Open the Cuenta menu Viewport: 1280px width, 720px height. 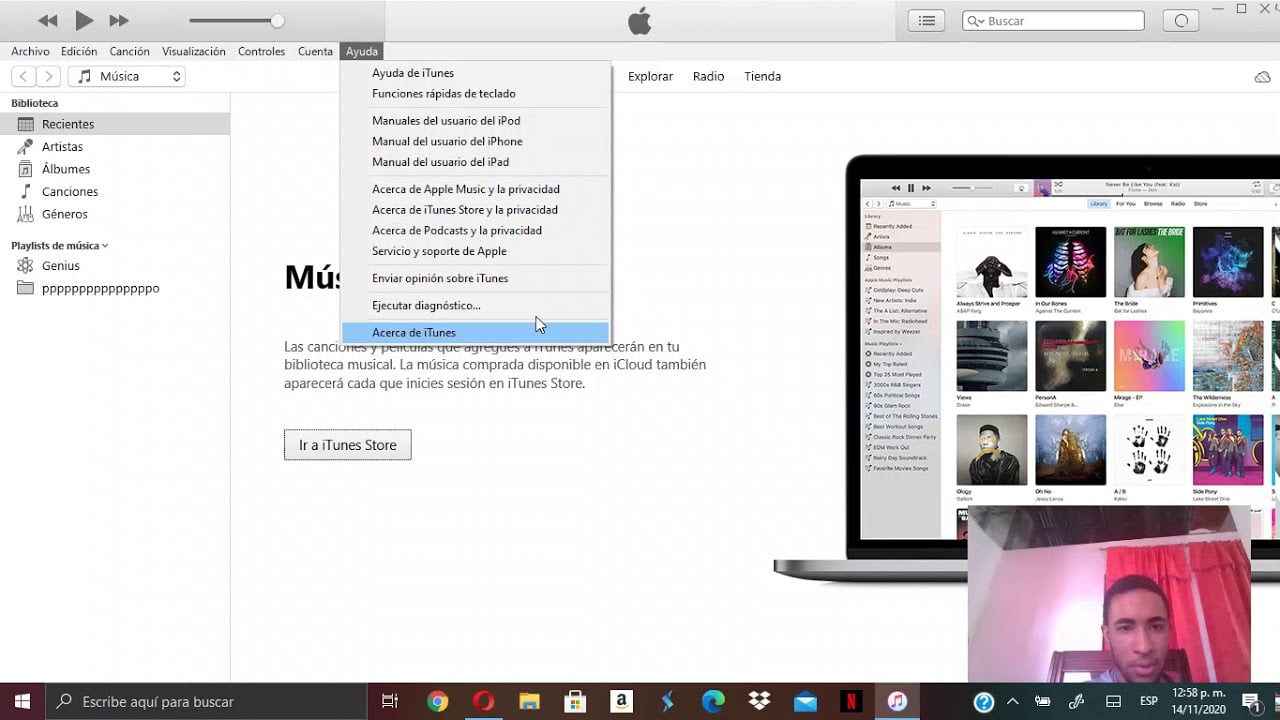click(315, 51)
